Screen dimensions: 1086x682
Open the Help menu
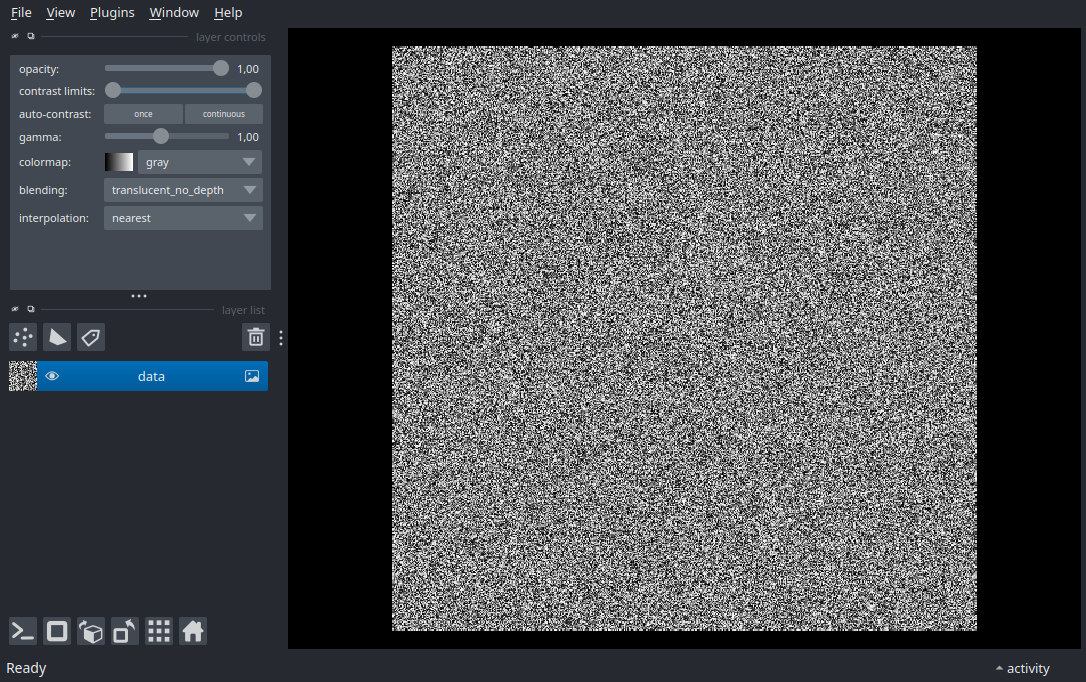228,12
